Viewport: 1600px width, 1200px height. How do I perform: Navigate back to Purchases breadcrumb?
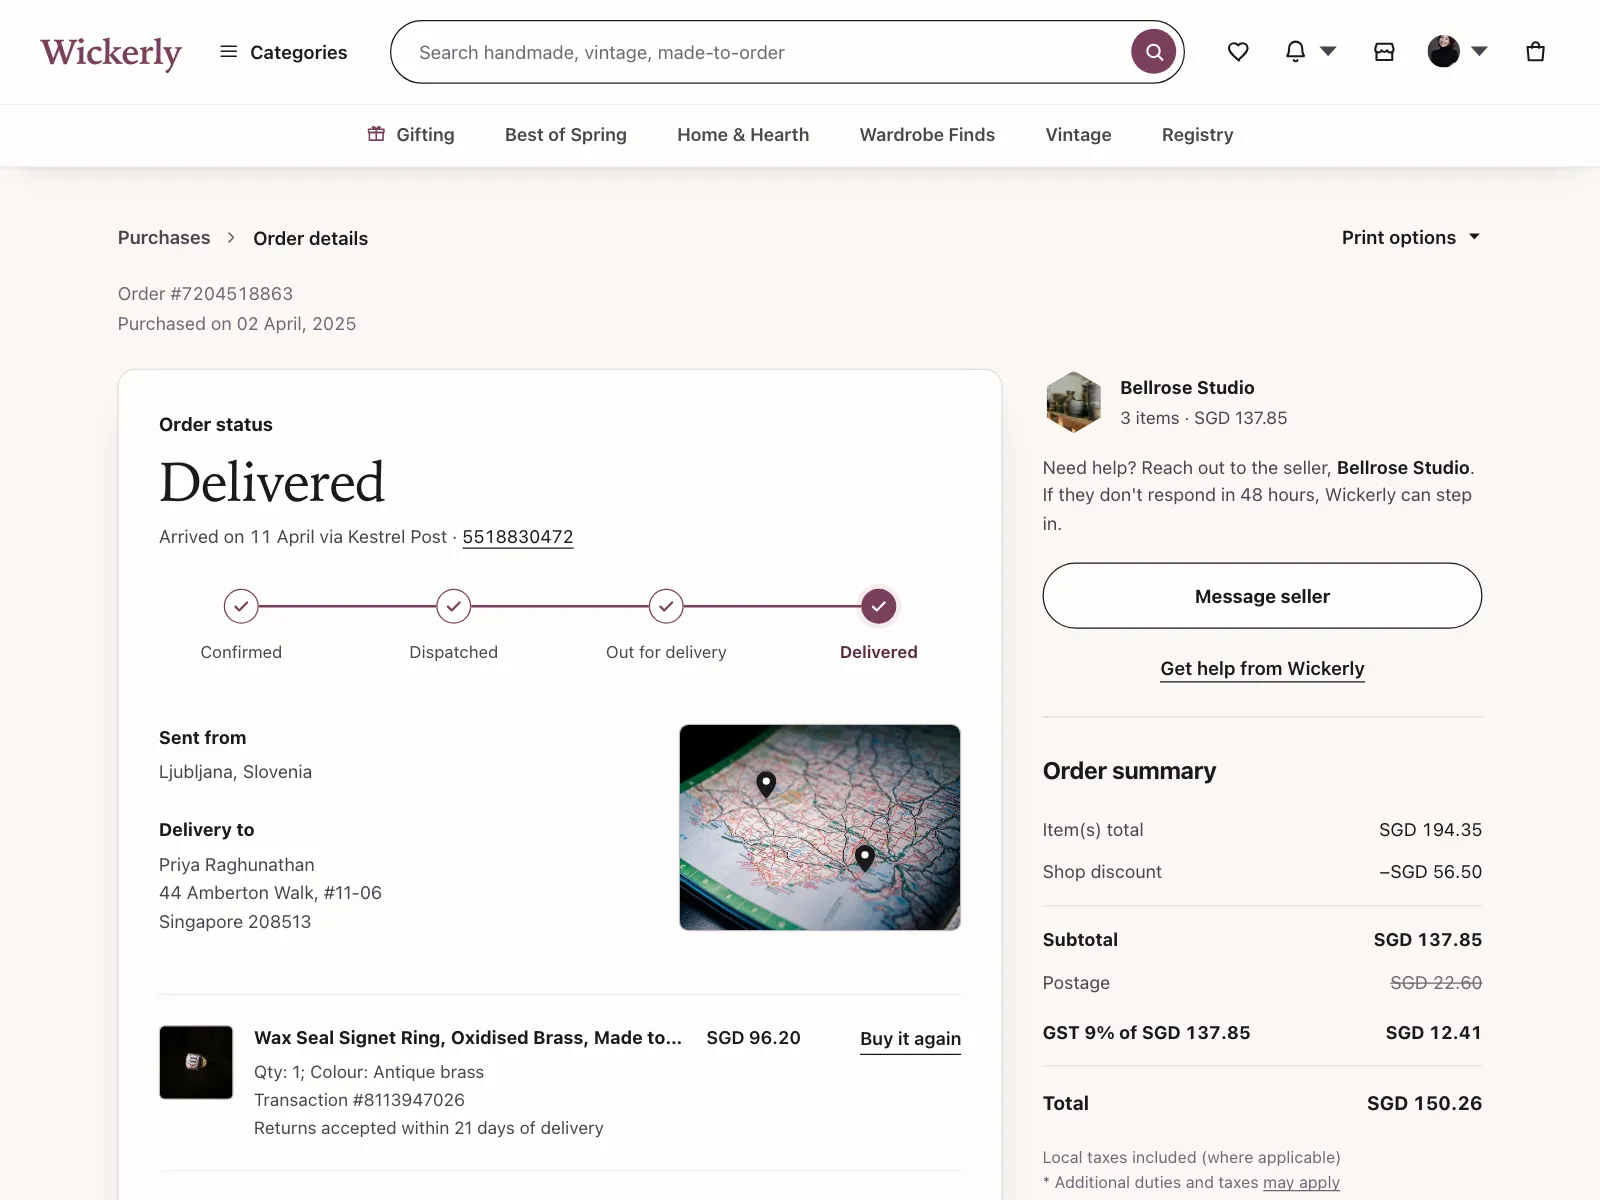tap(164, 238)
